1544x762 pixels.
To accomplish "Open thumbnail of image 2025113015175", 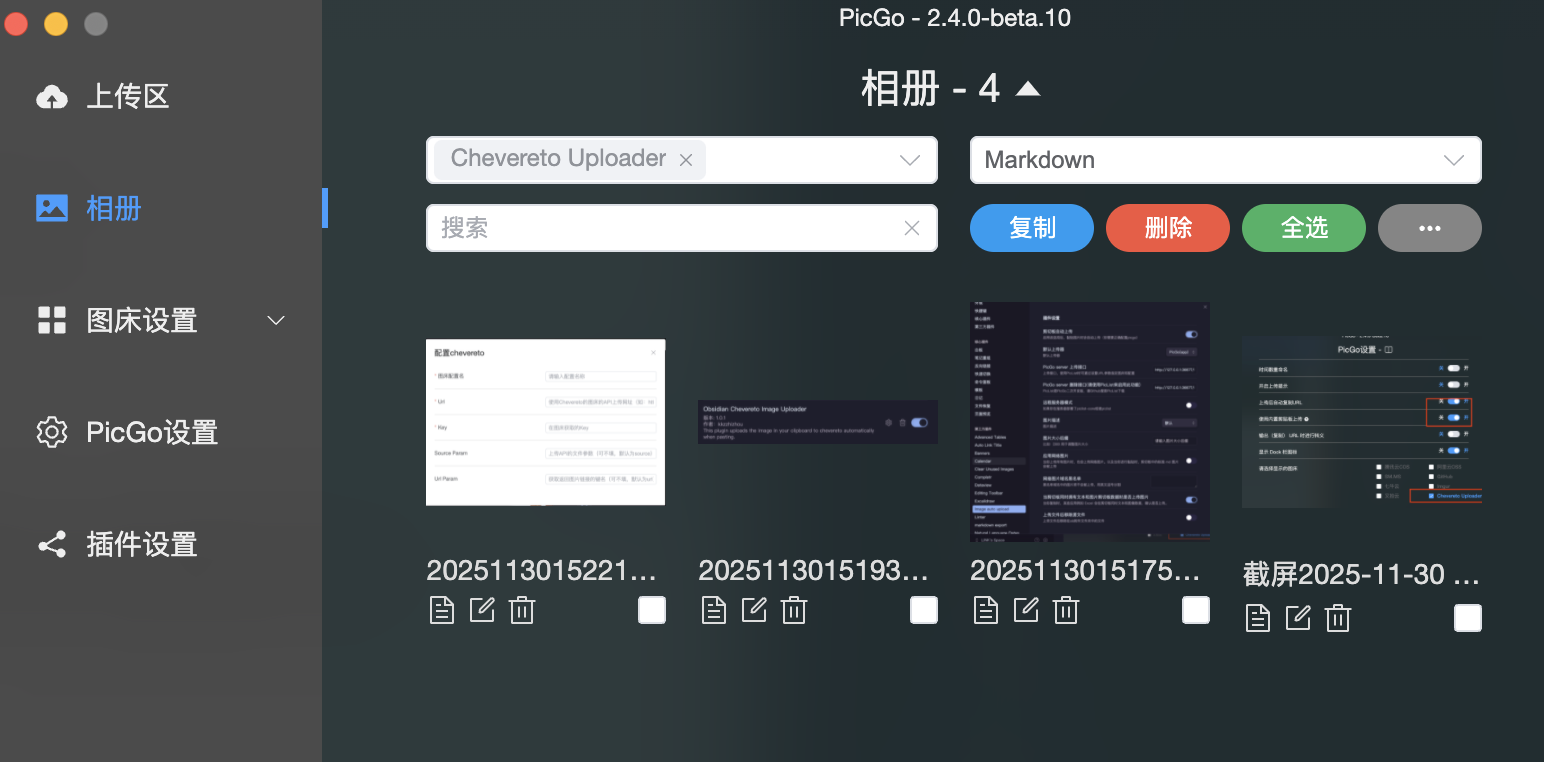I will 1090,421.
